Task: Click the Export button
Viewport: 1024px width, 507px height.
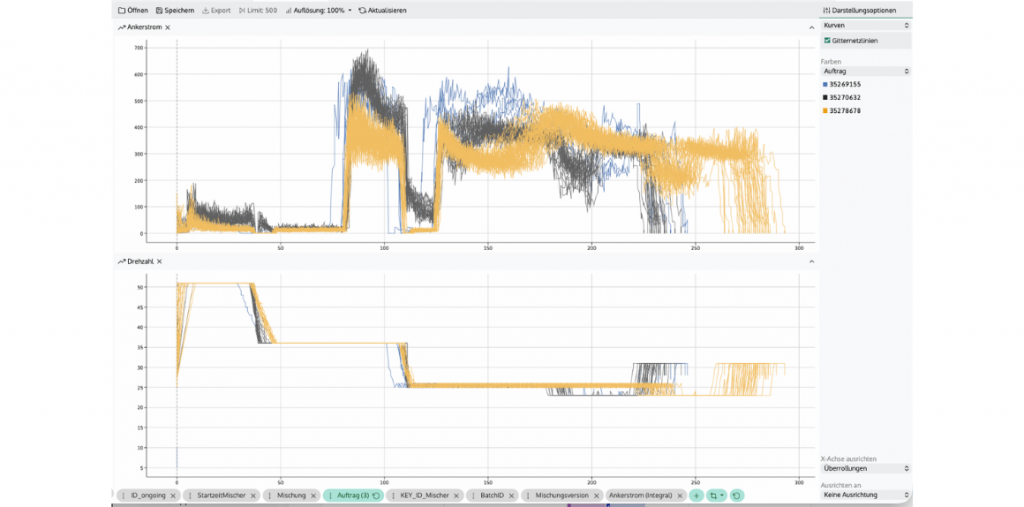Action: 216,10
